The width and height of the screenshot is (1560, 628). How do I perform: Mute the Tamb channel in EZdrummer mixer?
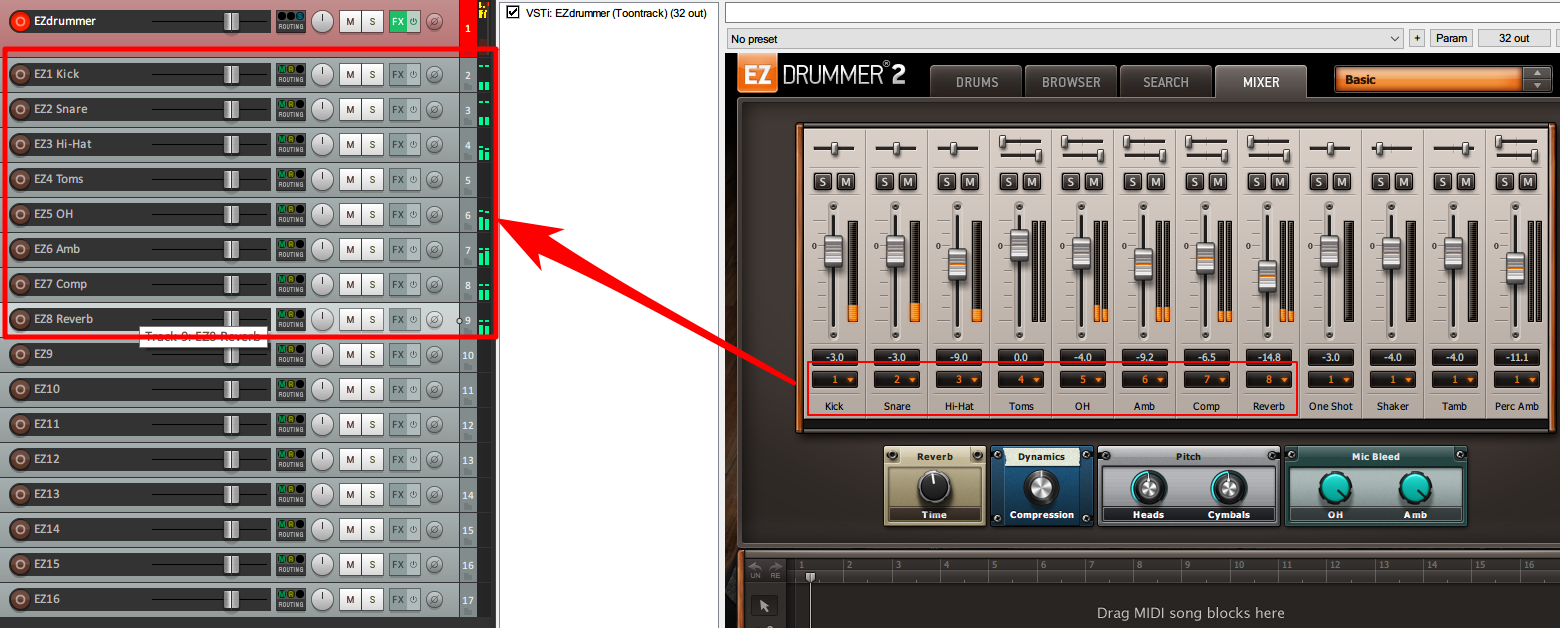[1466, 182]
